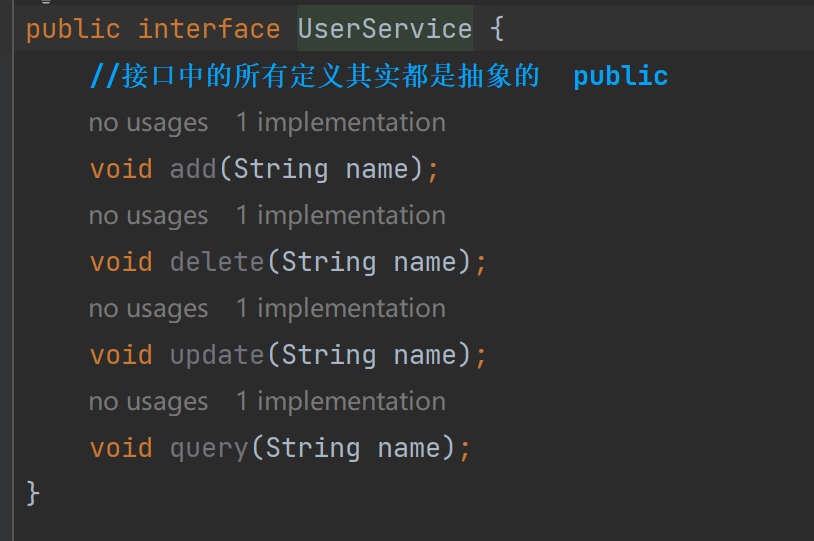Place cursor on add method name
Image resolution: width=814 pixels, height=541 pixels.
tap(193, 169)
